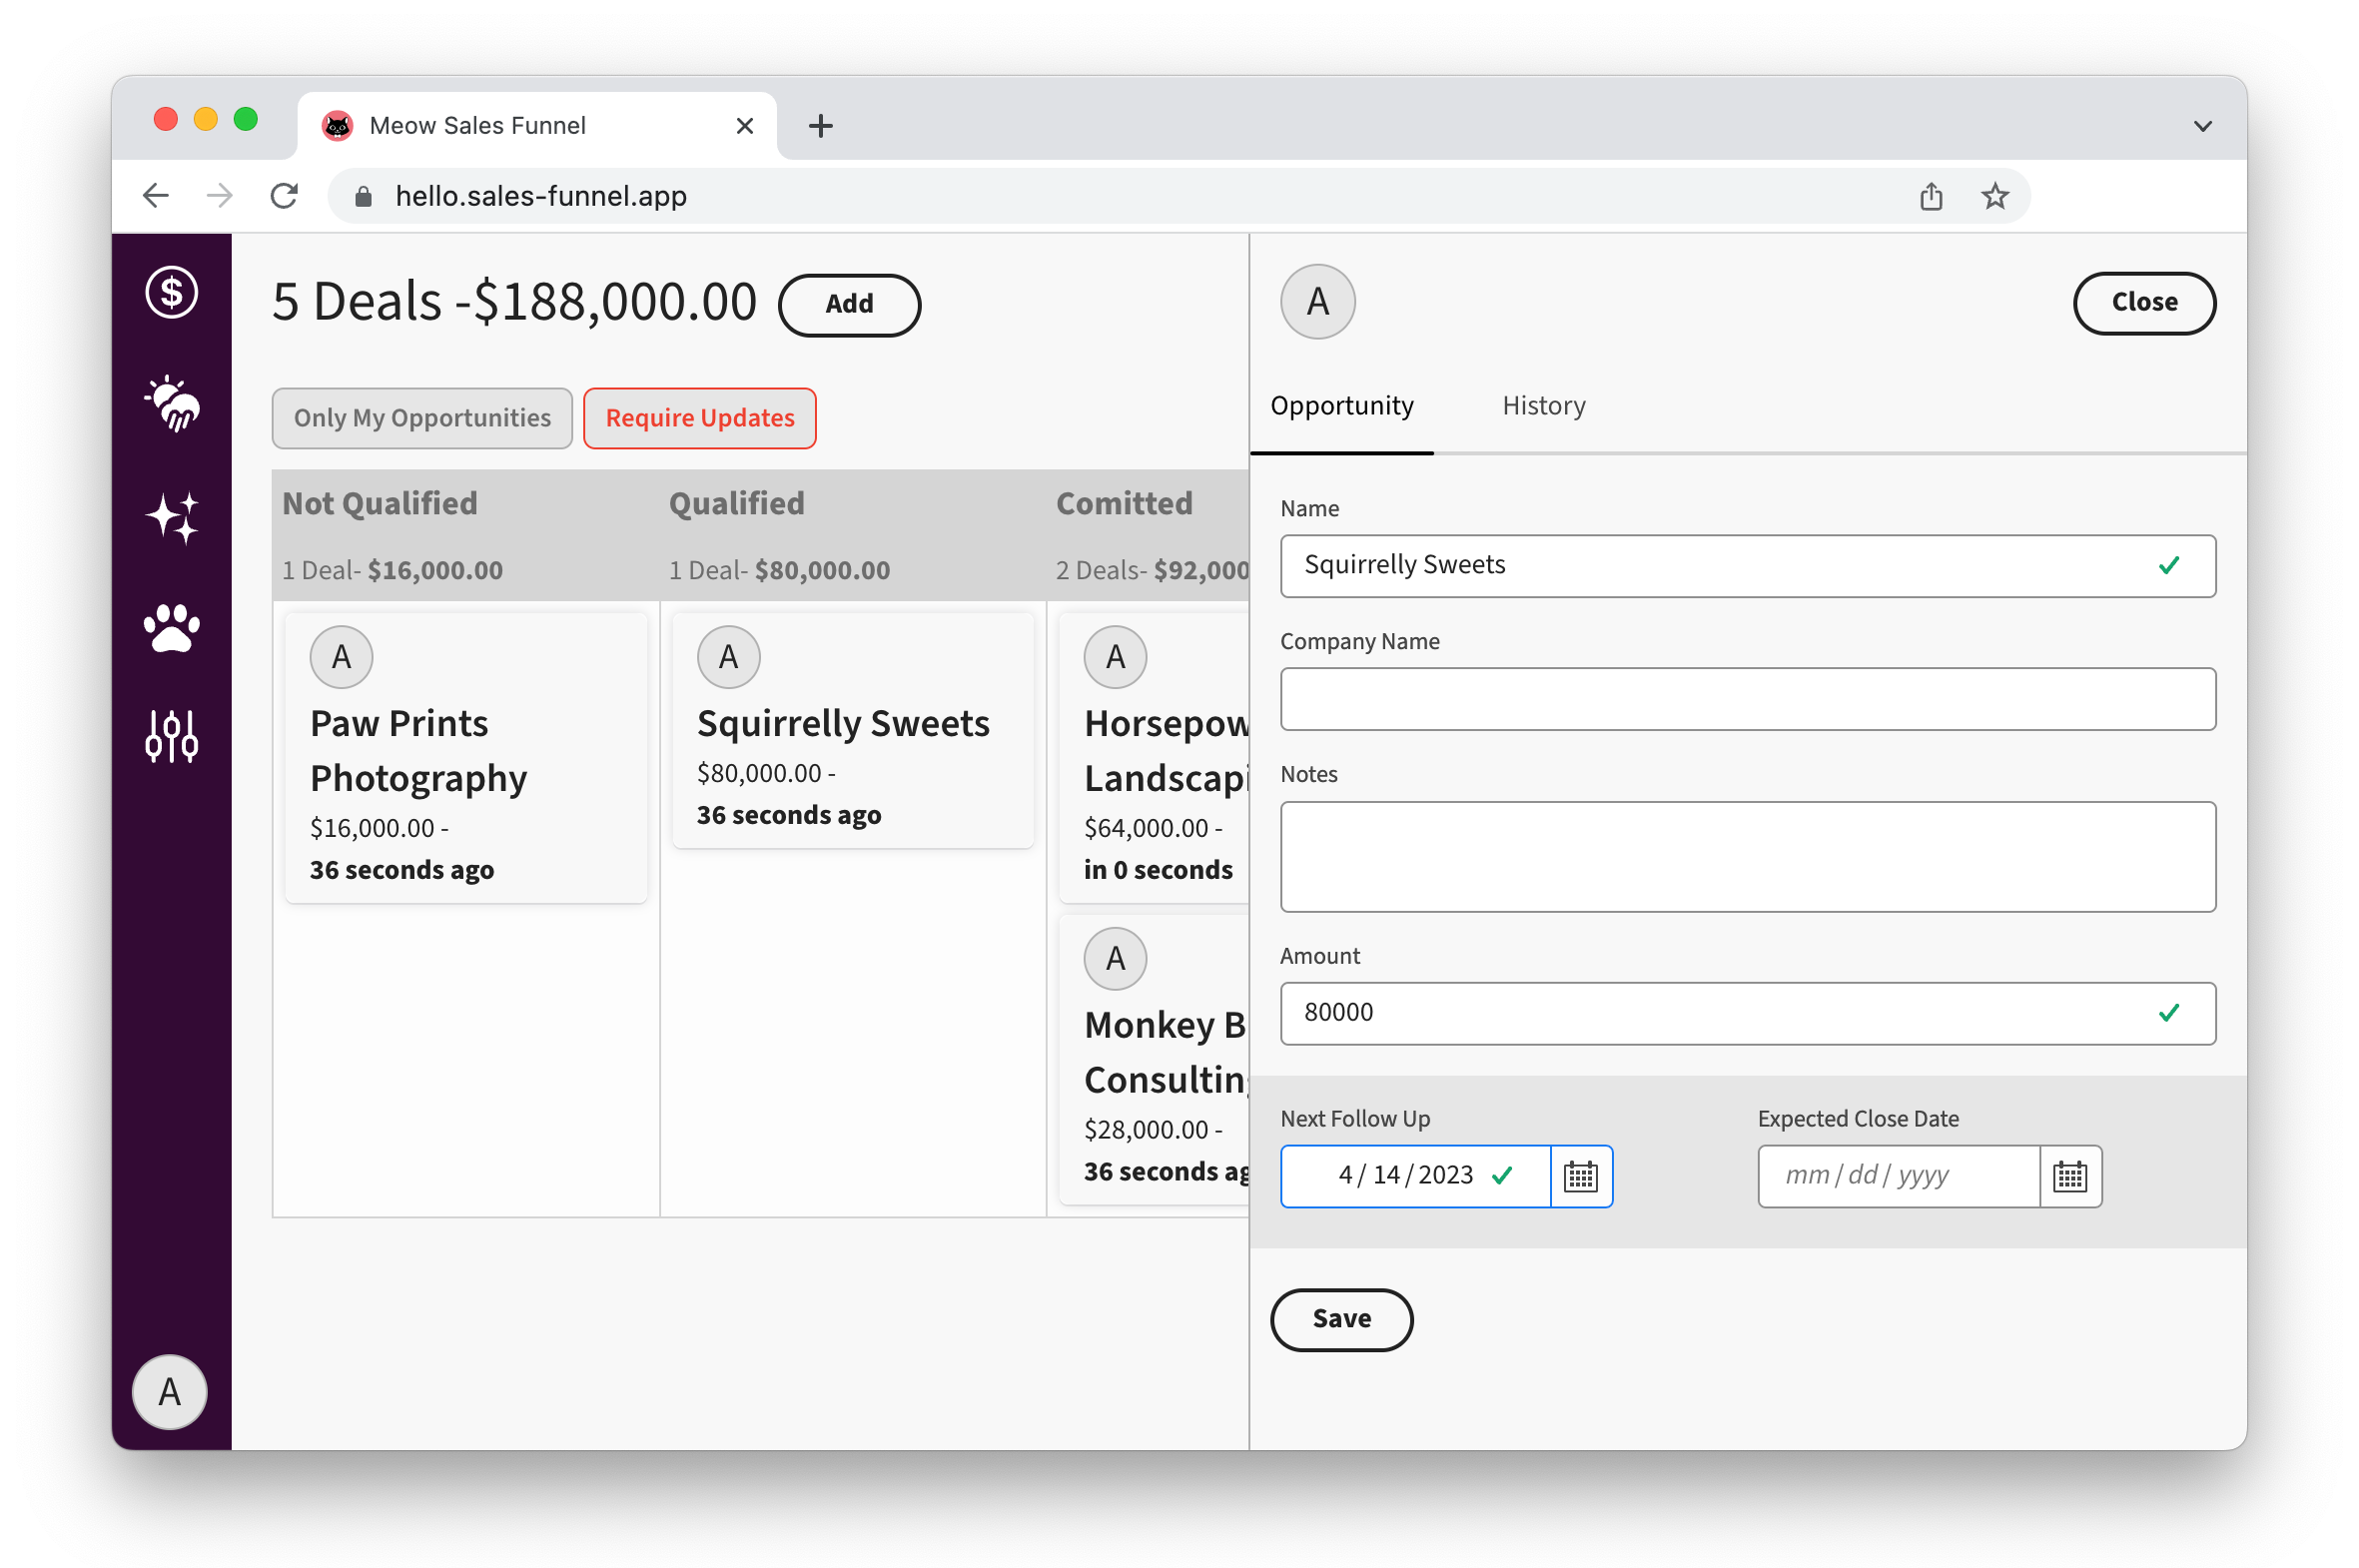Click the sparkles icon in sidebar

[x=171, y=518]
